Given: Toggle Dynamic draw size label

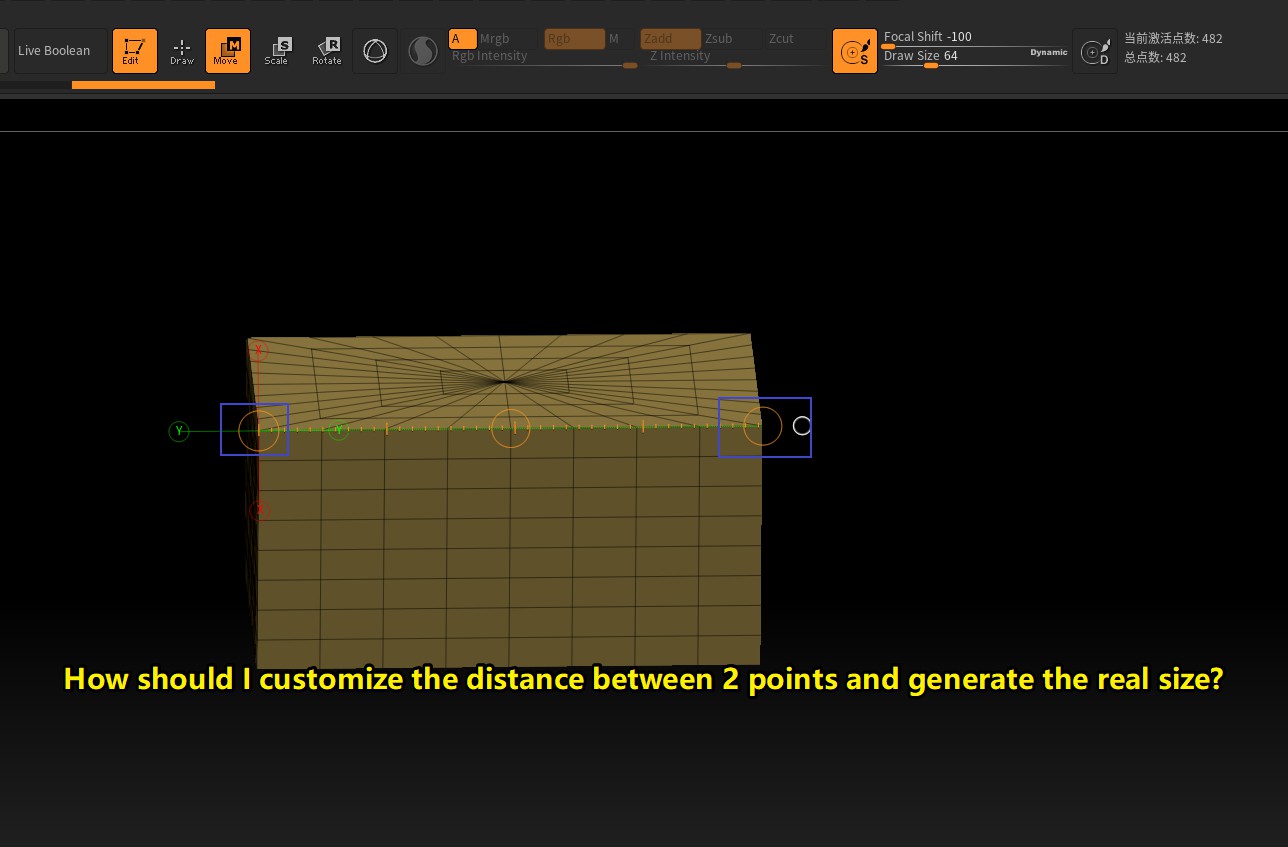Looking at the screenshot, I should click(x=1048, y=52).
